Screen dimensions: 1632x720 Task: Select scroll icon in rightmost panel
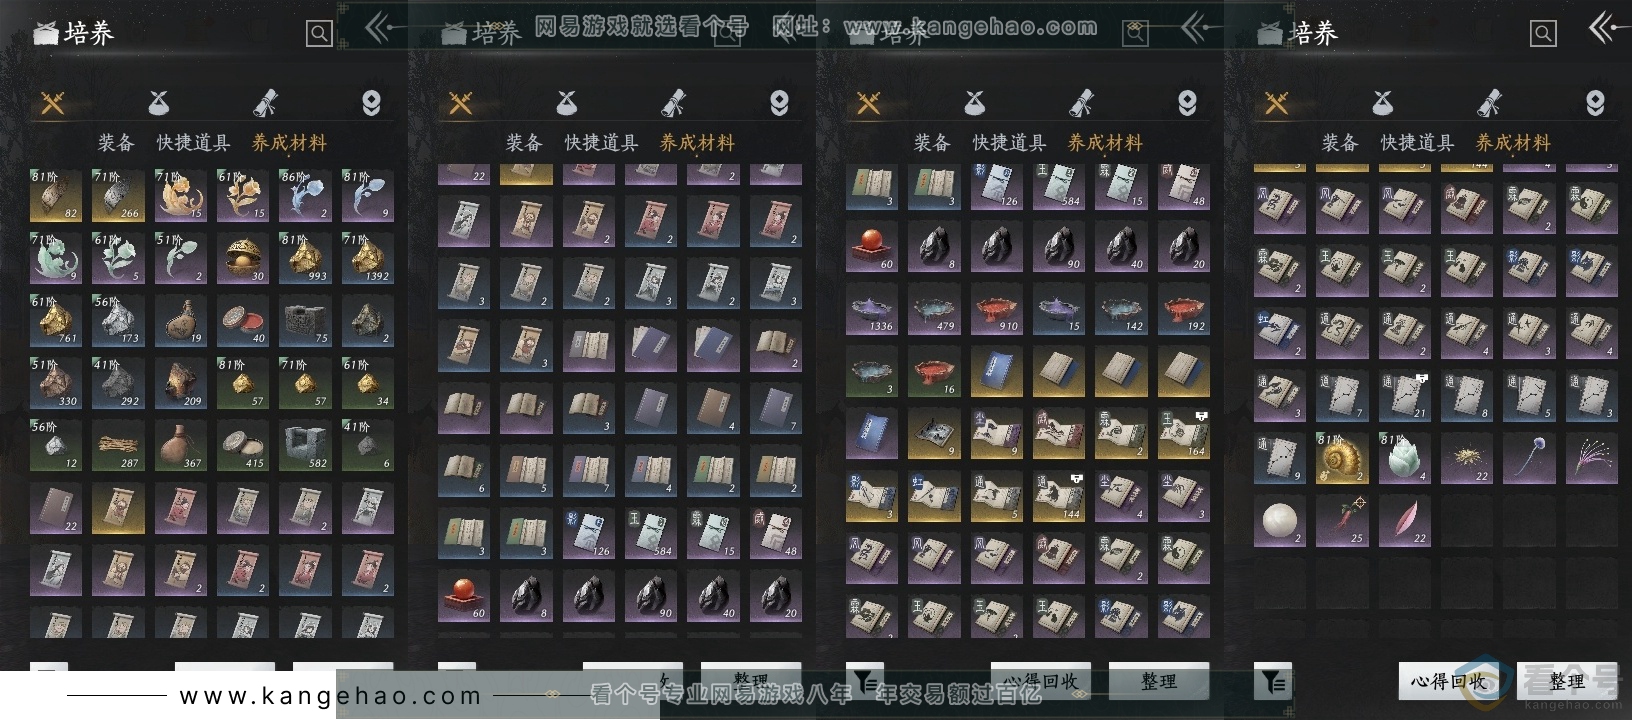[1489, 102]
